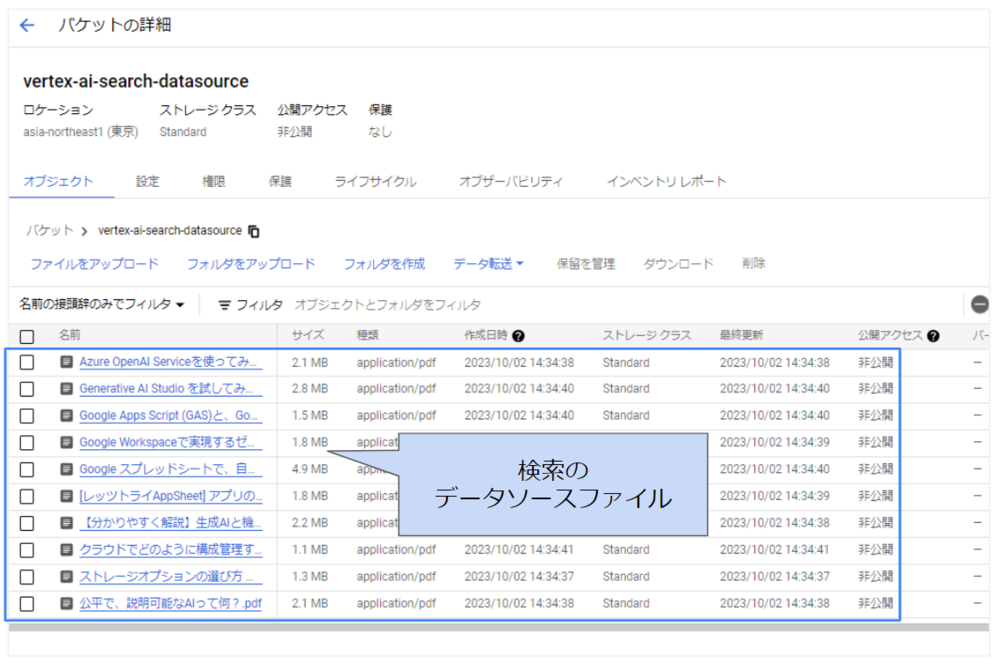This screenshot has width=1000, height=666.
Task: Click help icon next to 公開アクセス header
Action: coord(933,336)
